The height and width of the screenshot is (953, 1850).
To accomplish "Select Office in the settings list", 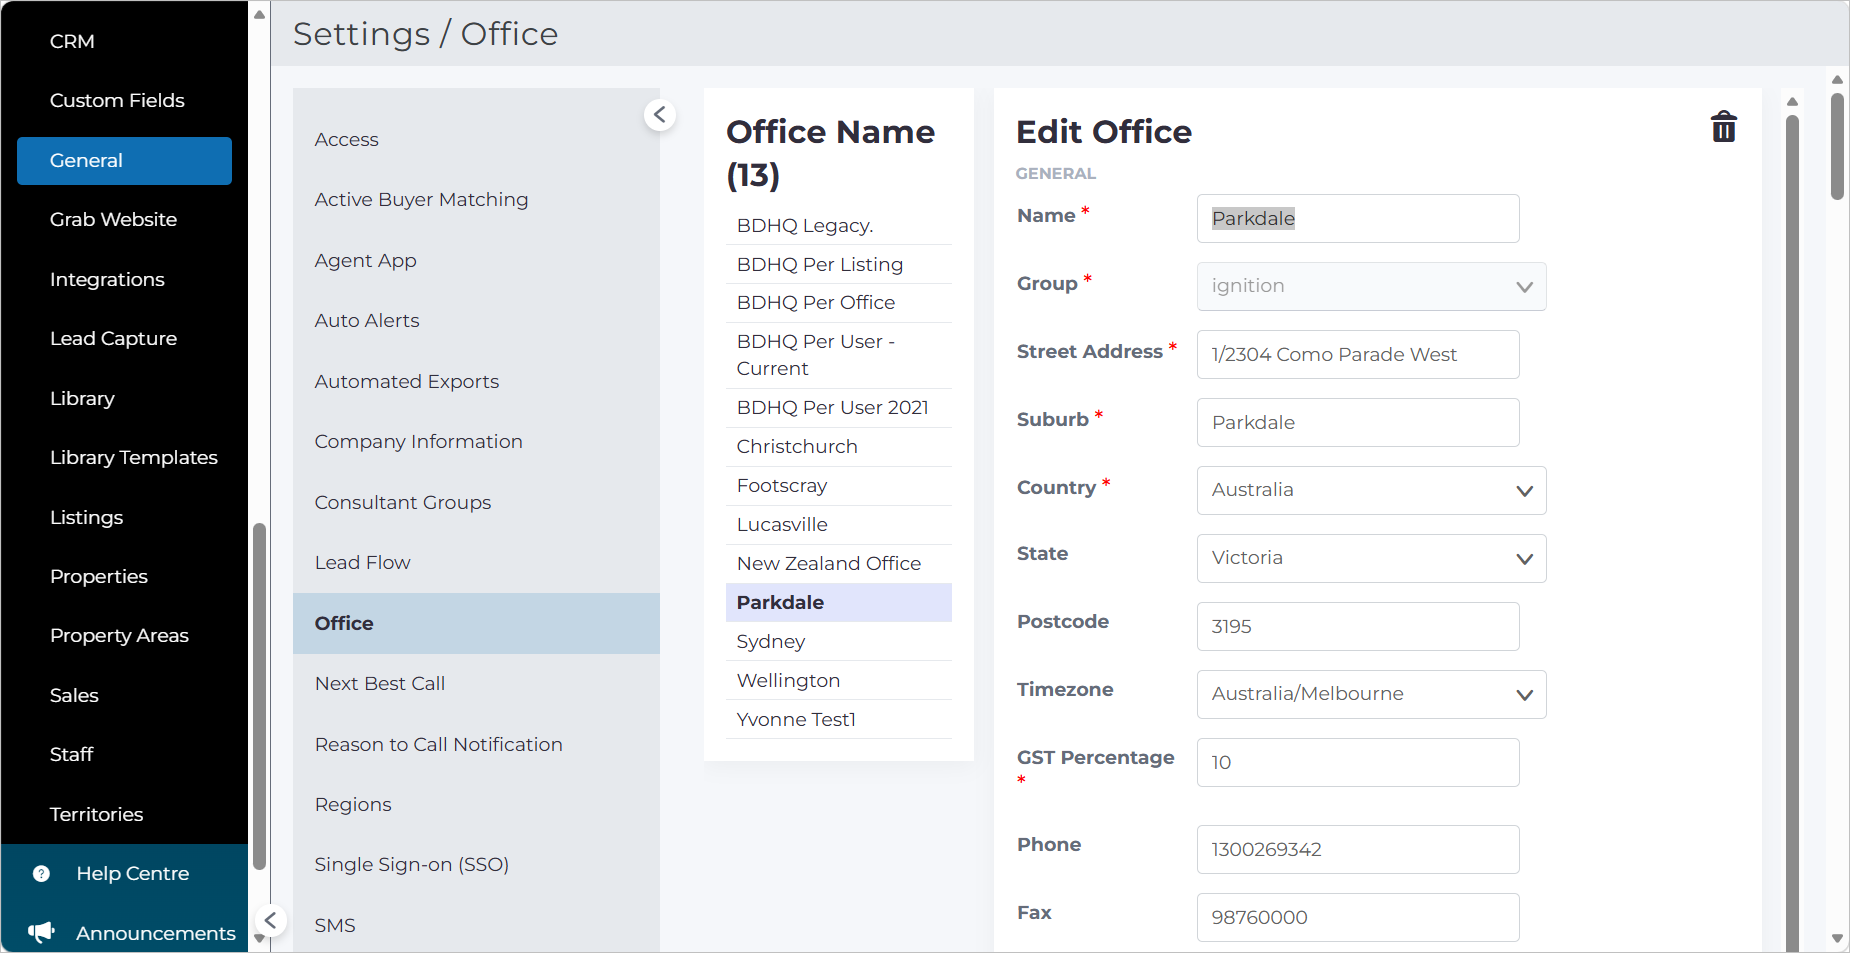I will click(x=476, y=623).
